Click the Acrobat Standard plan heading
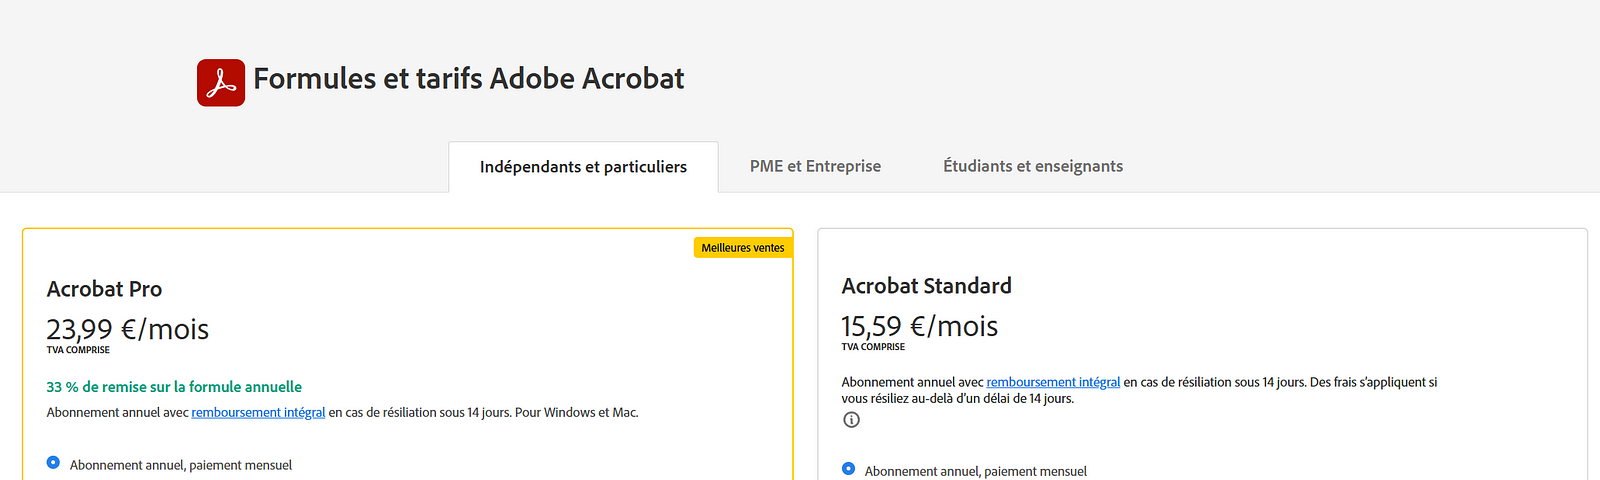1600x480 pixels. [926, 286]
